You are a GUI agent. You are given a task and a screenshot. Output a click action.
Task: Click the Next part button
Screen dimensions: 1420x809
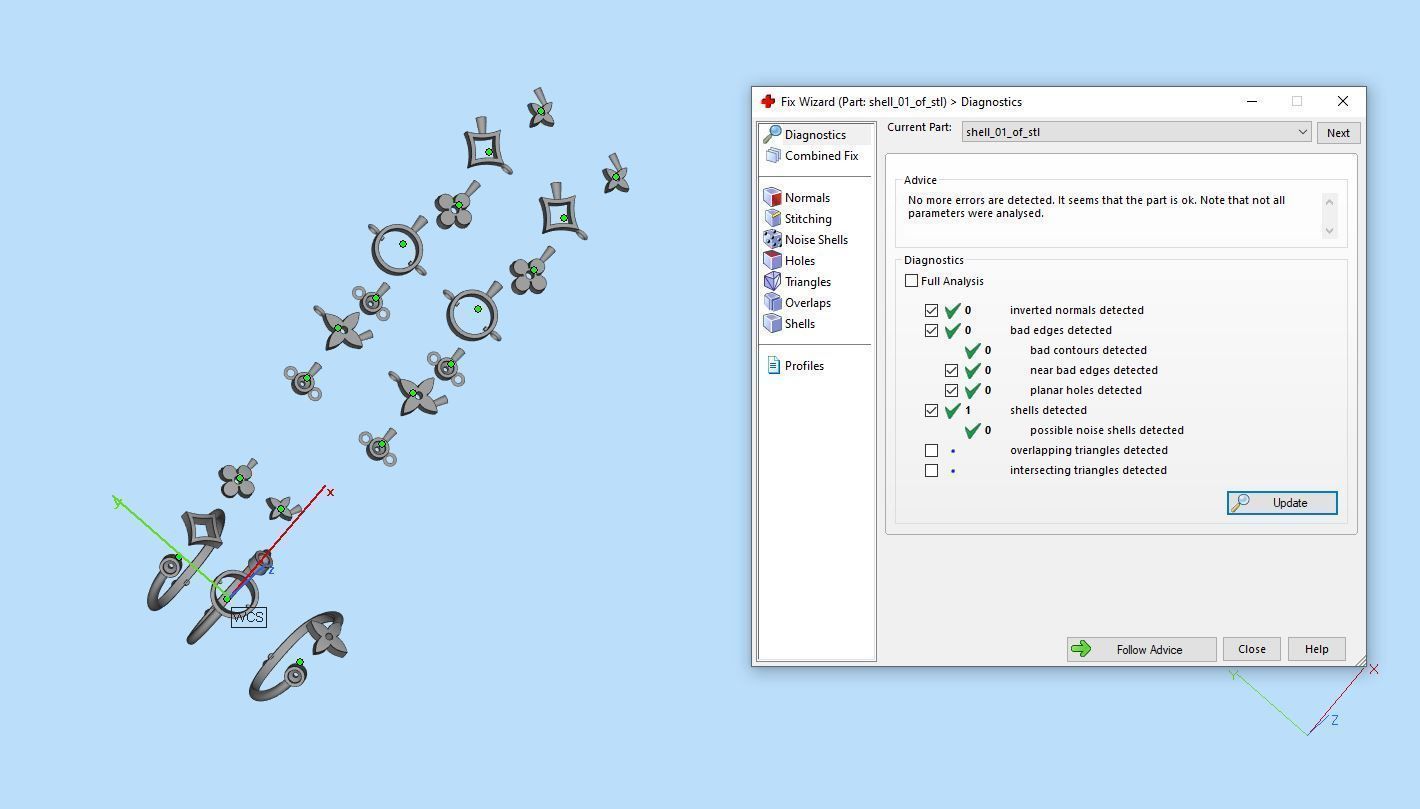1338,133
